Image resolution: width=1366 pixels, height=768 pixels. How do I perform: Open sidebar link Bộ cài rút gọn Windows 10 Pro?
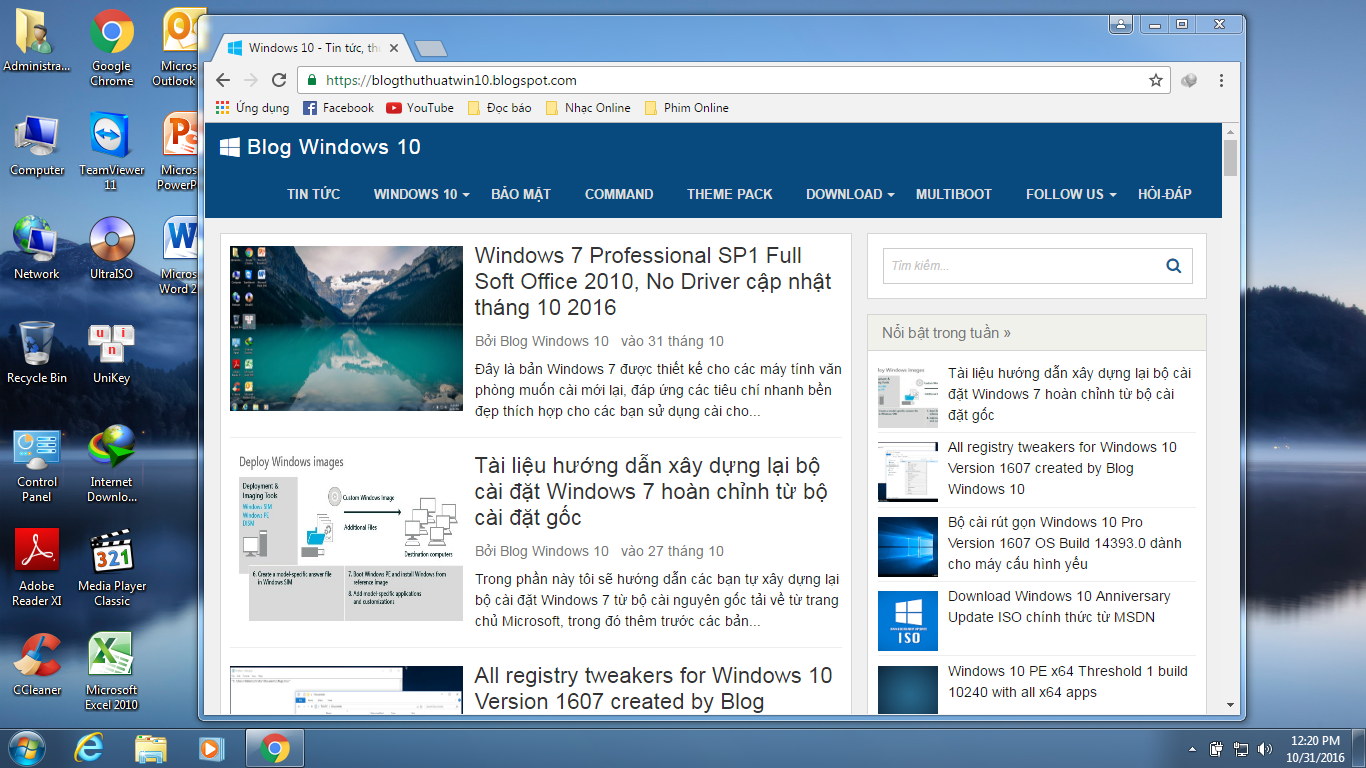1065,543
